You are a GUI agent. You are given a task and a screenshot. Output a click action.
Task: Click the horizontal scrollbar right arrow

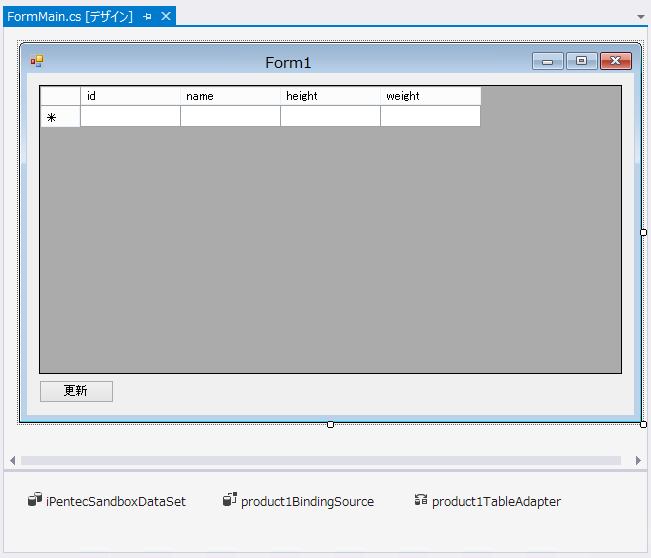(638, 460)
